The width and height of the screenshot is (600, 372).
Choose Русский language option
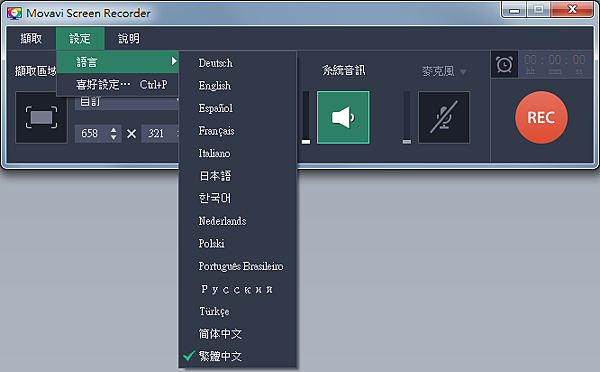click(x=238, y=289)
